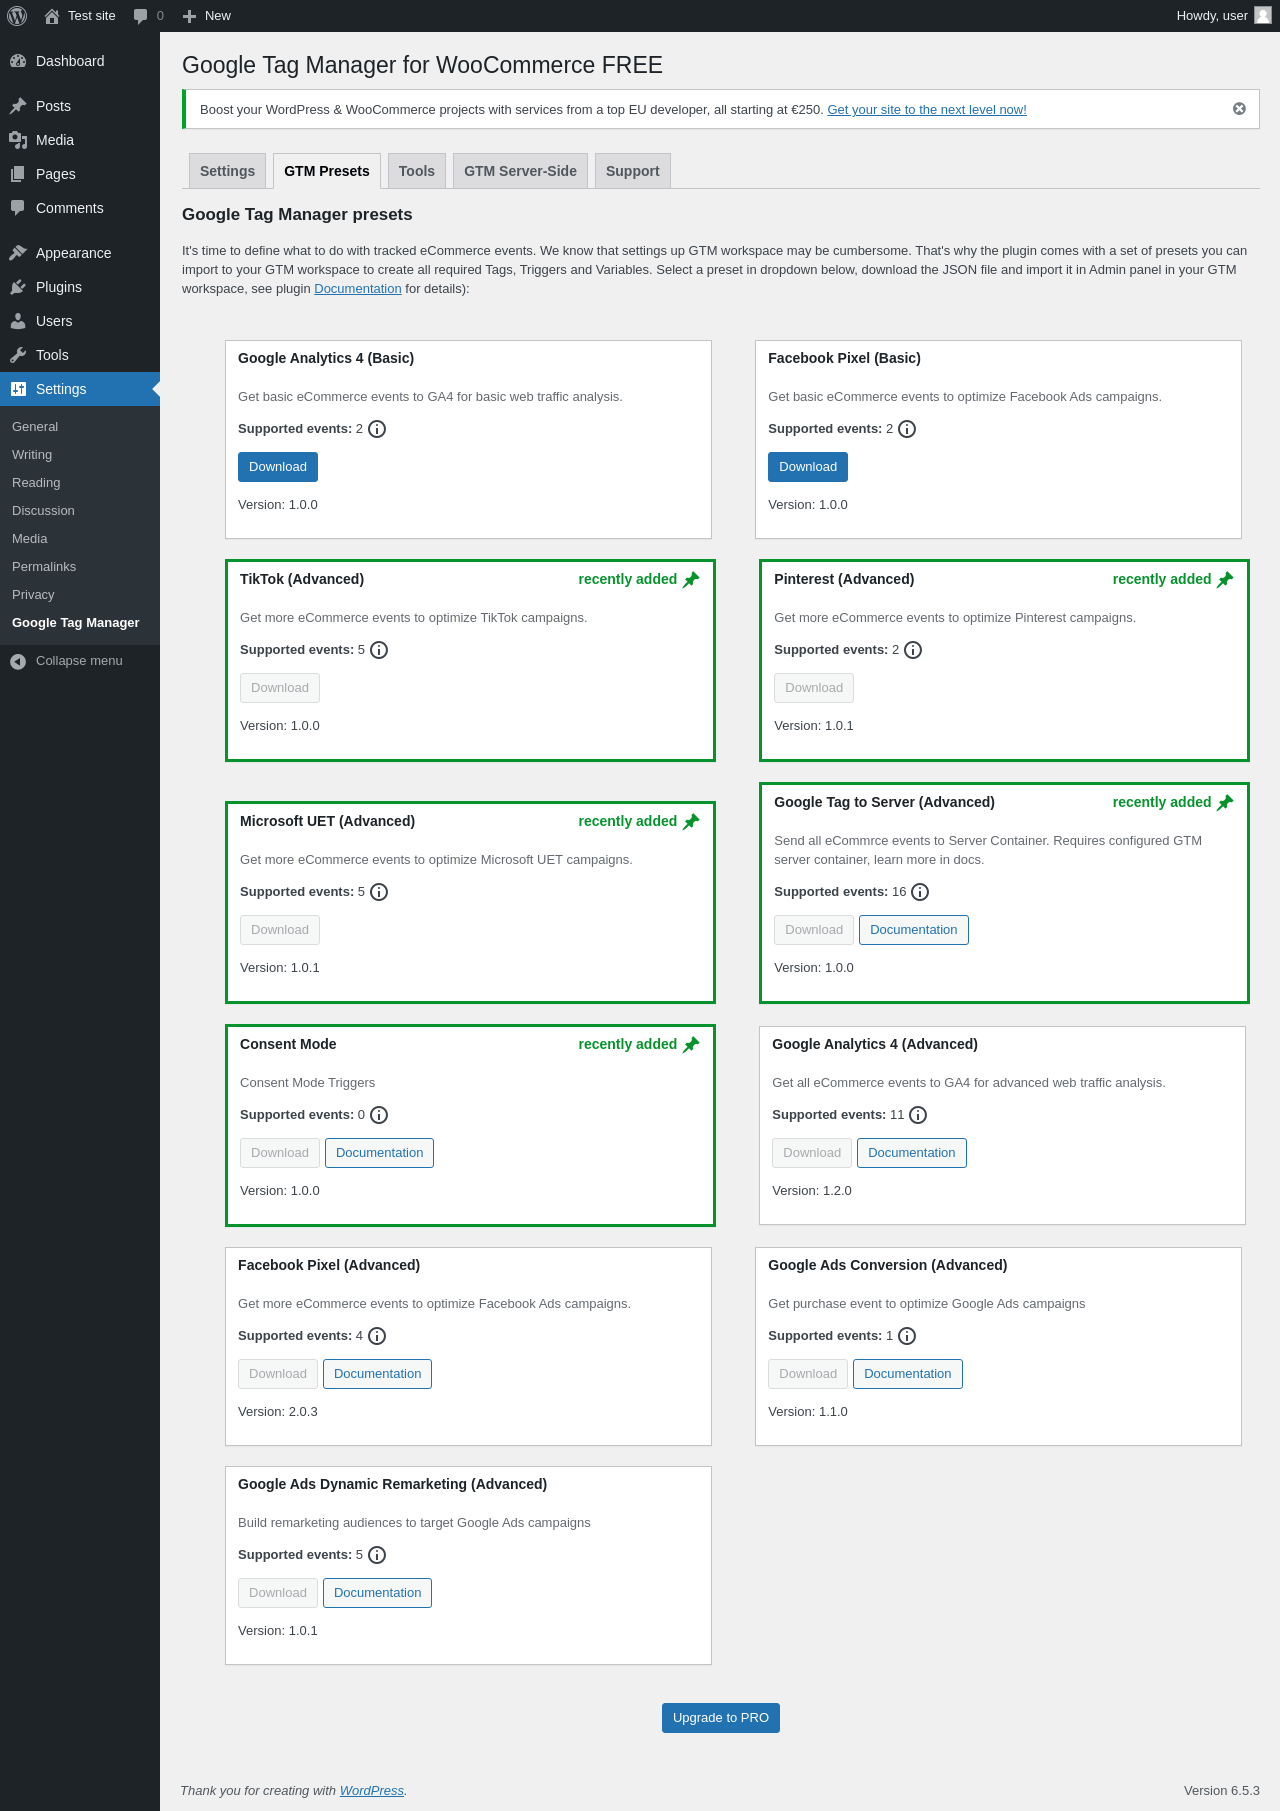This screenshot has width=1280, height=1811.
Task: Open user avatar next to Howdy, user
Action: pyautogui.click(x=1263, y=15)
